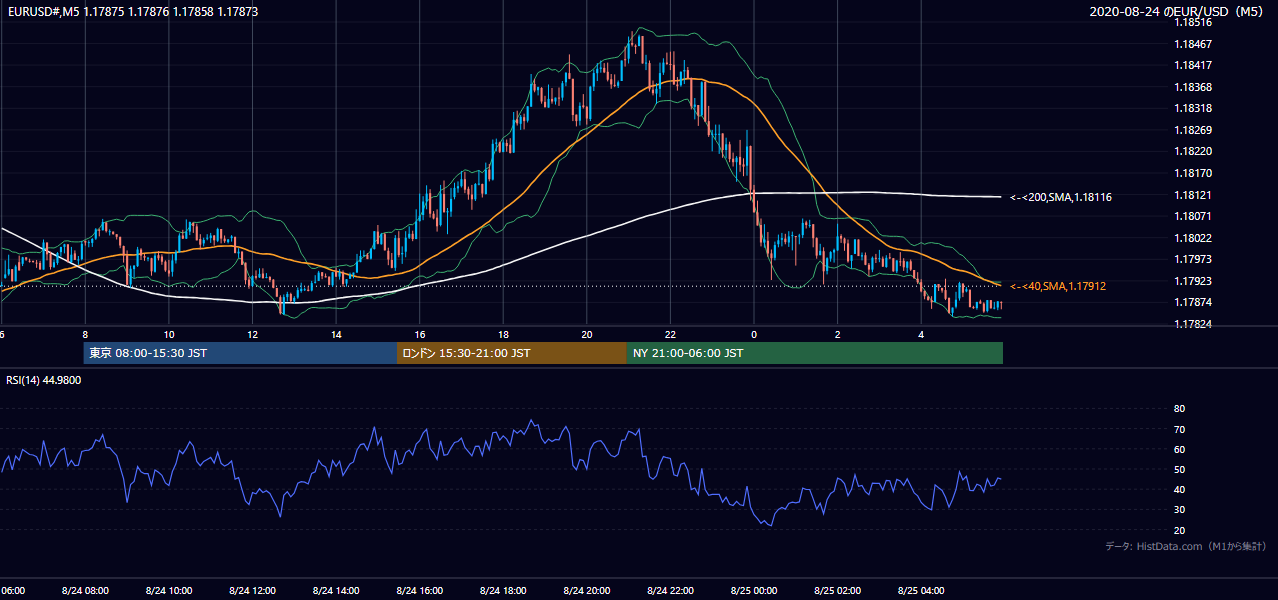Click RSI axis level 70

[1179, 429]
